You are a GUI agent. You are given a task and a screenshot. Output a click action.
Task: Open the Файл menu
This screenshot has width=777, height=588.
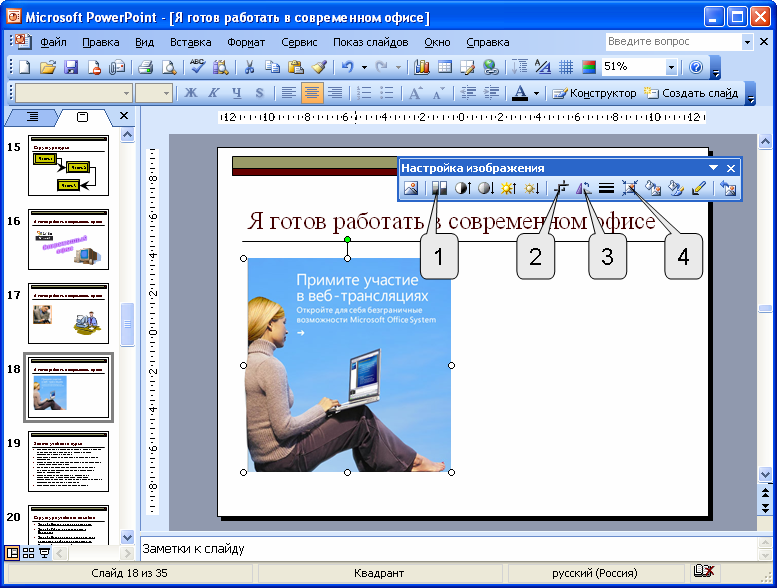pos(53,43)
